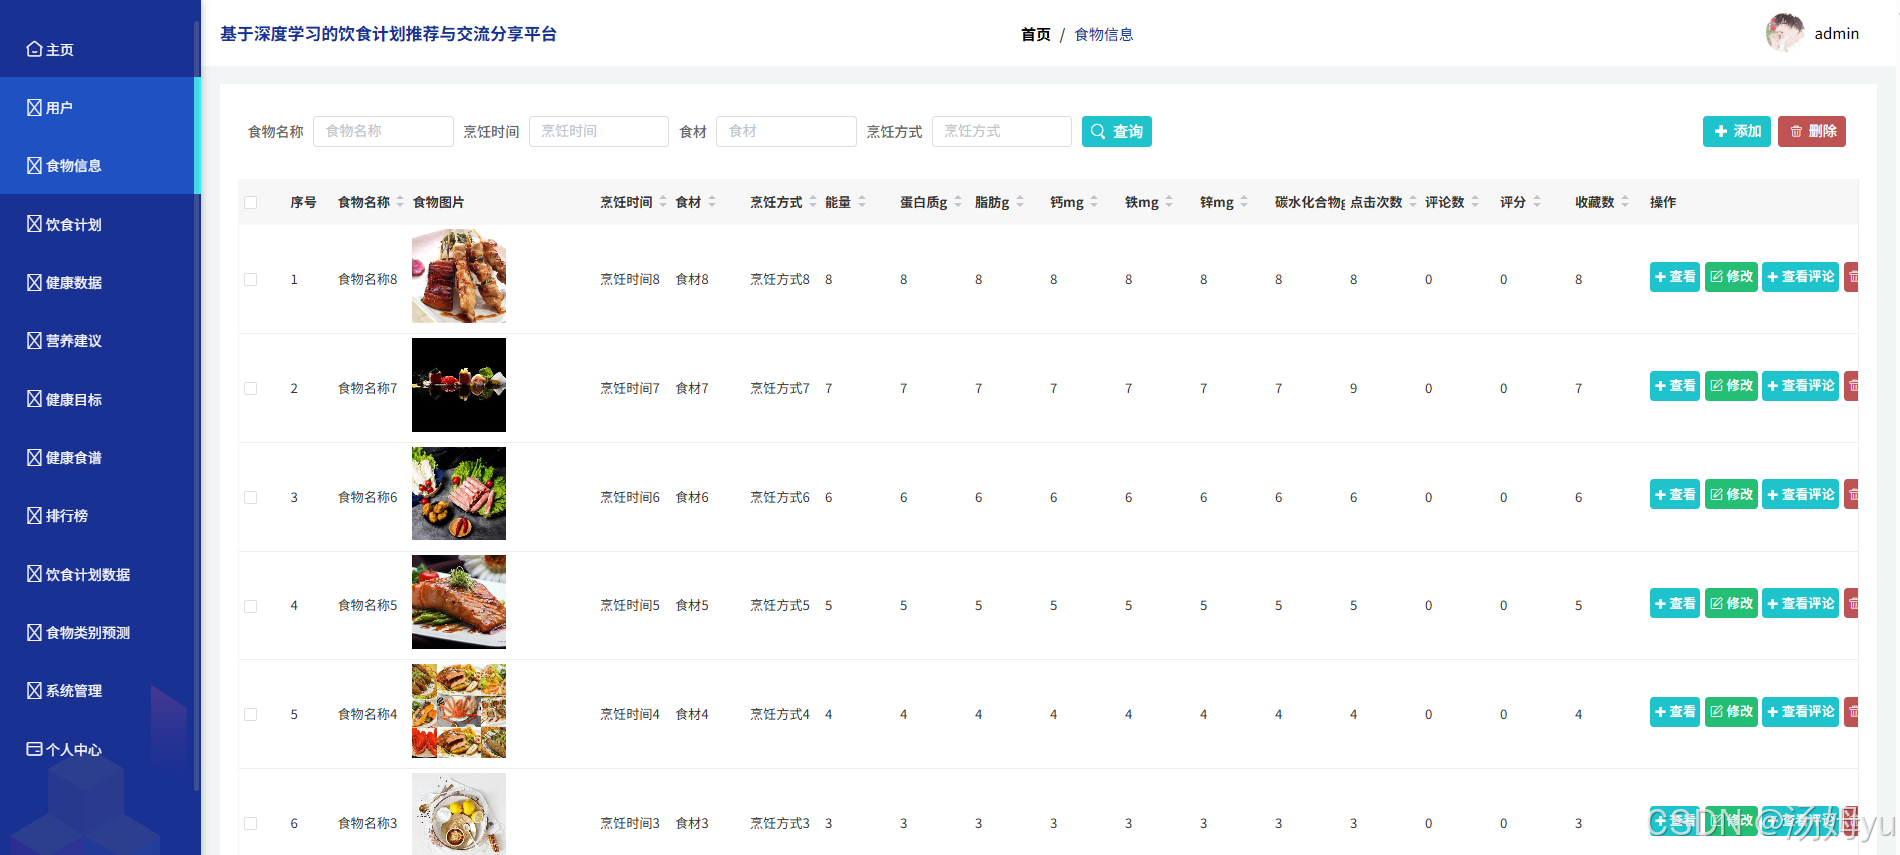Check the row for 食物名称6
Image resolution: width=1900 pixels, height=855 pixels.
[x=250, y=497]
